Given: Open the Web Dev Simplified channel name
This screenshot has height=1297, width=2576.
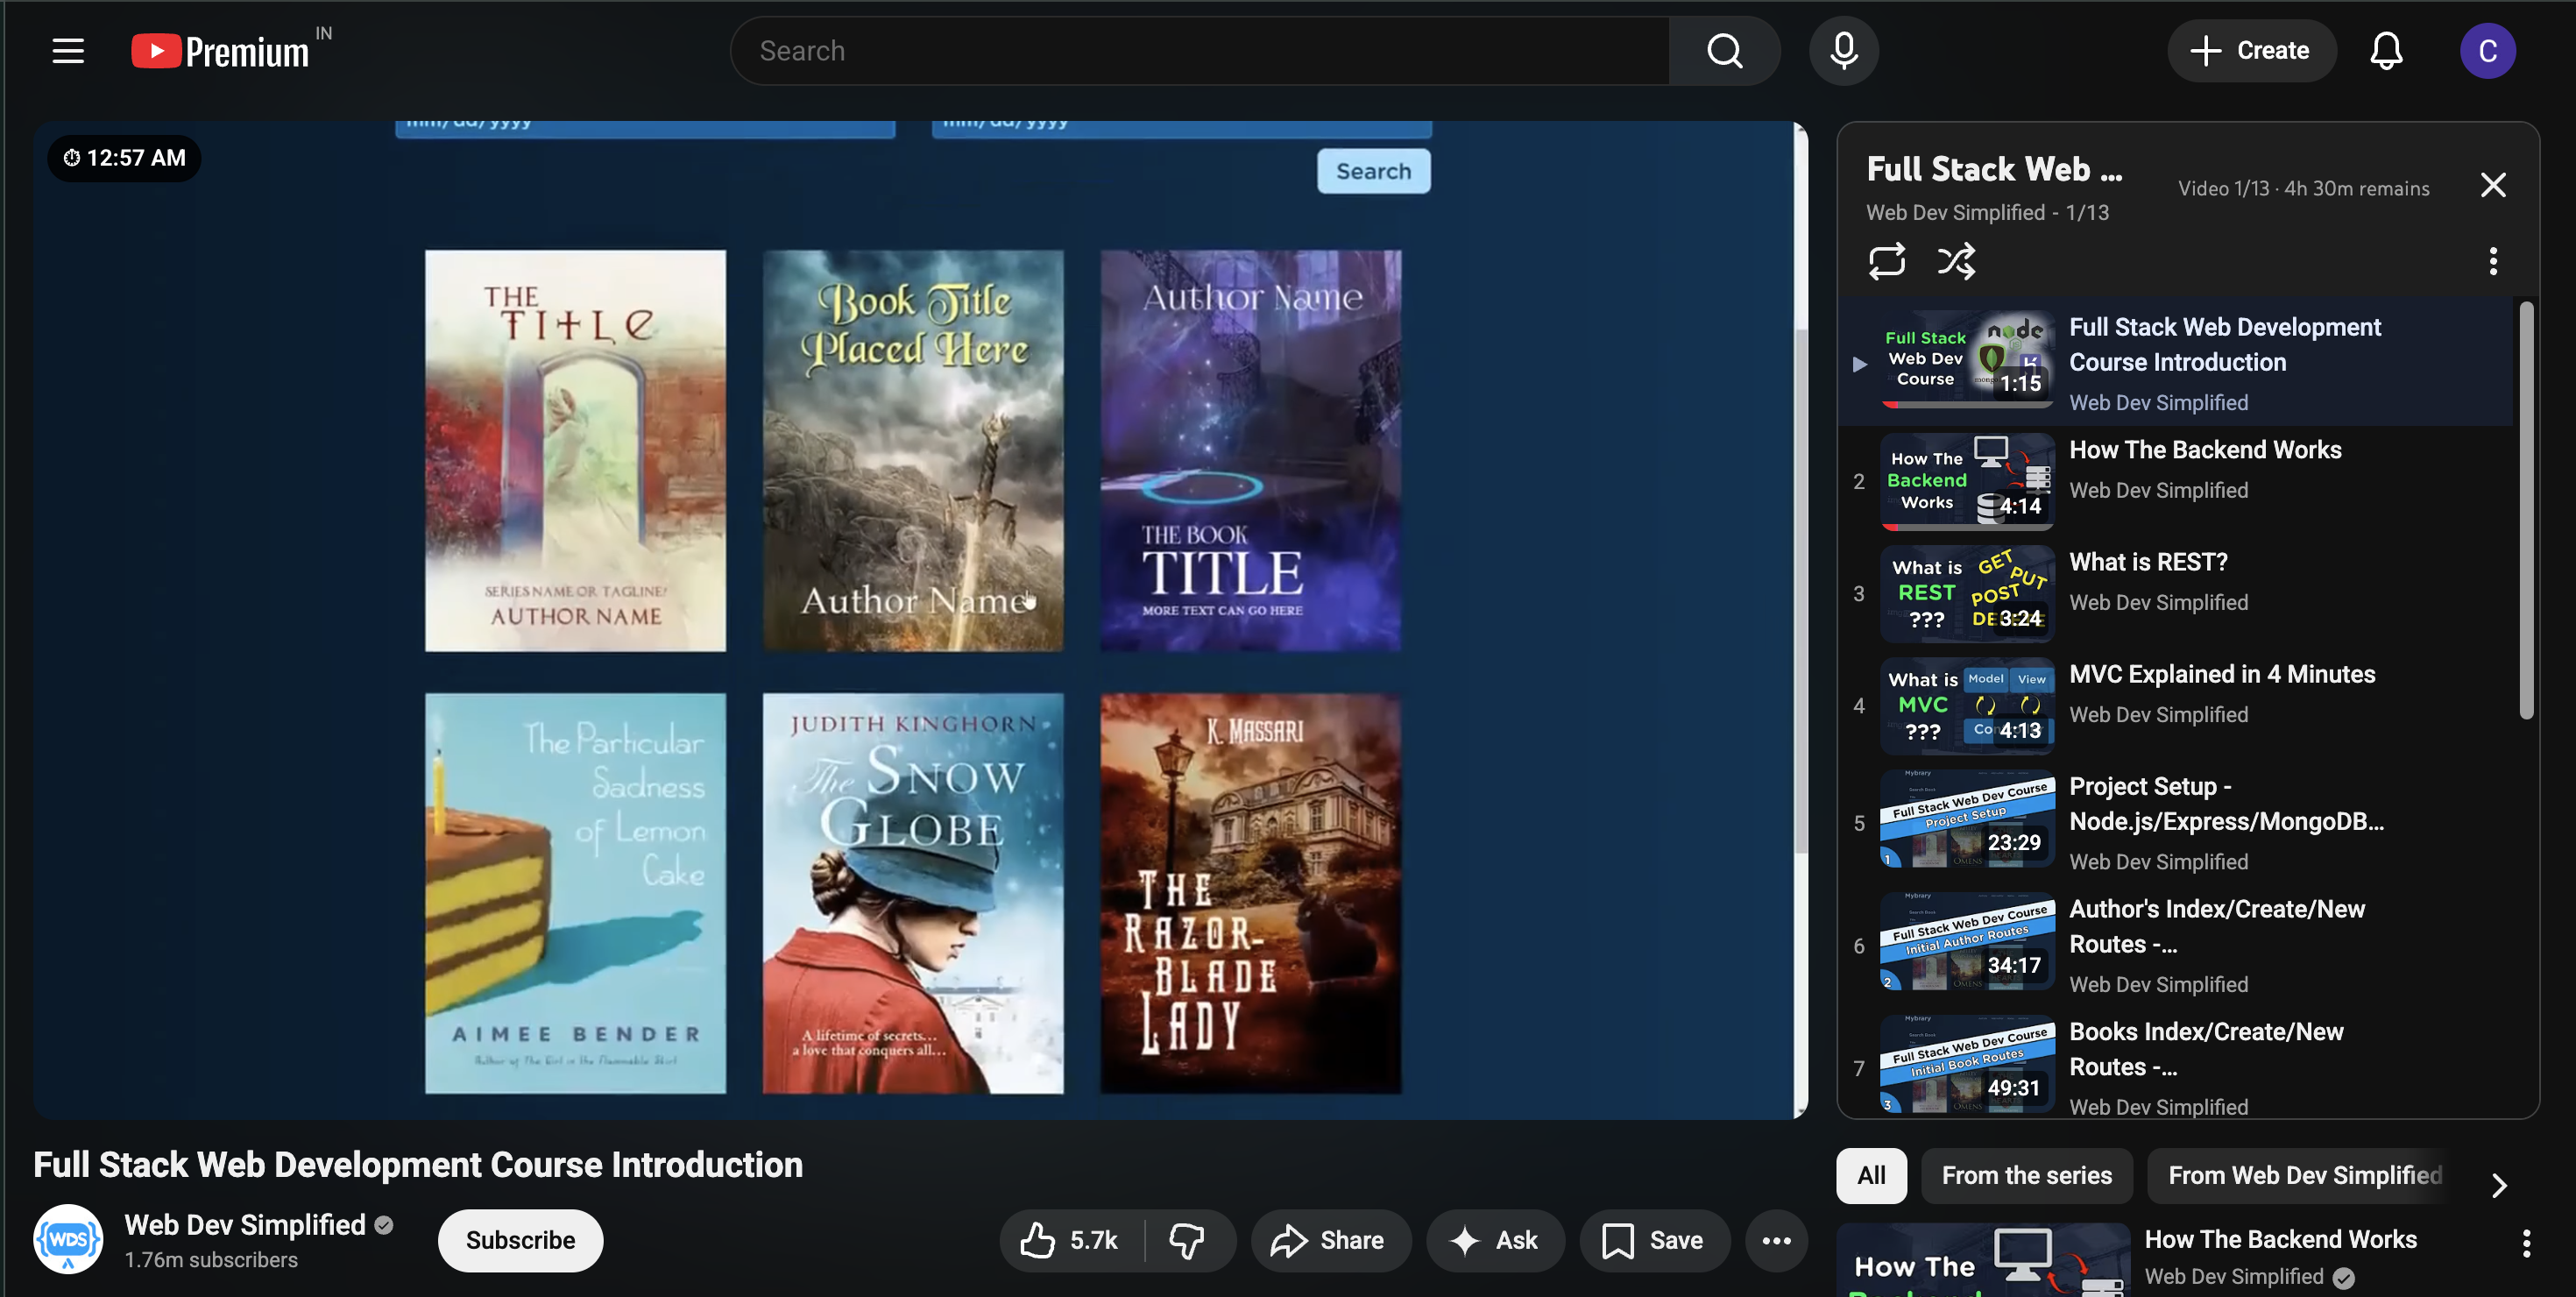Looking at the screenshot, I should click(x=245, y=1224).
